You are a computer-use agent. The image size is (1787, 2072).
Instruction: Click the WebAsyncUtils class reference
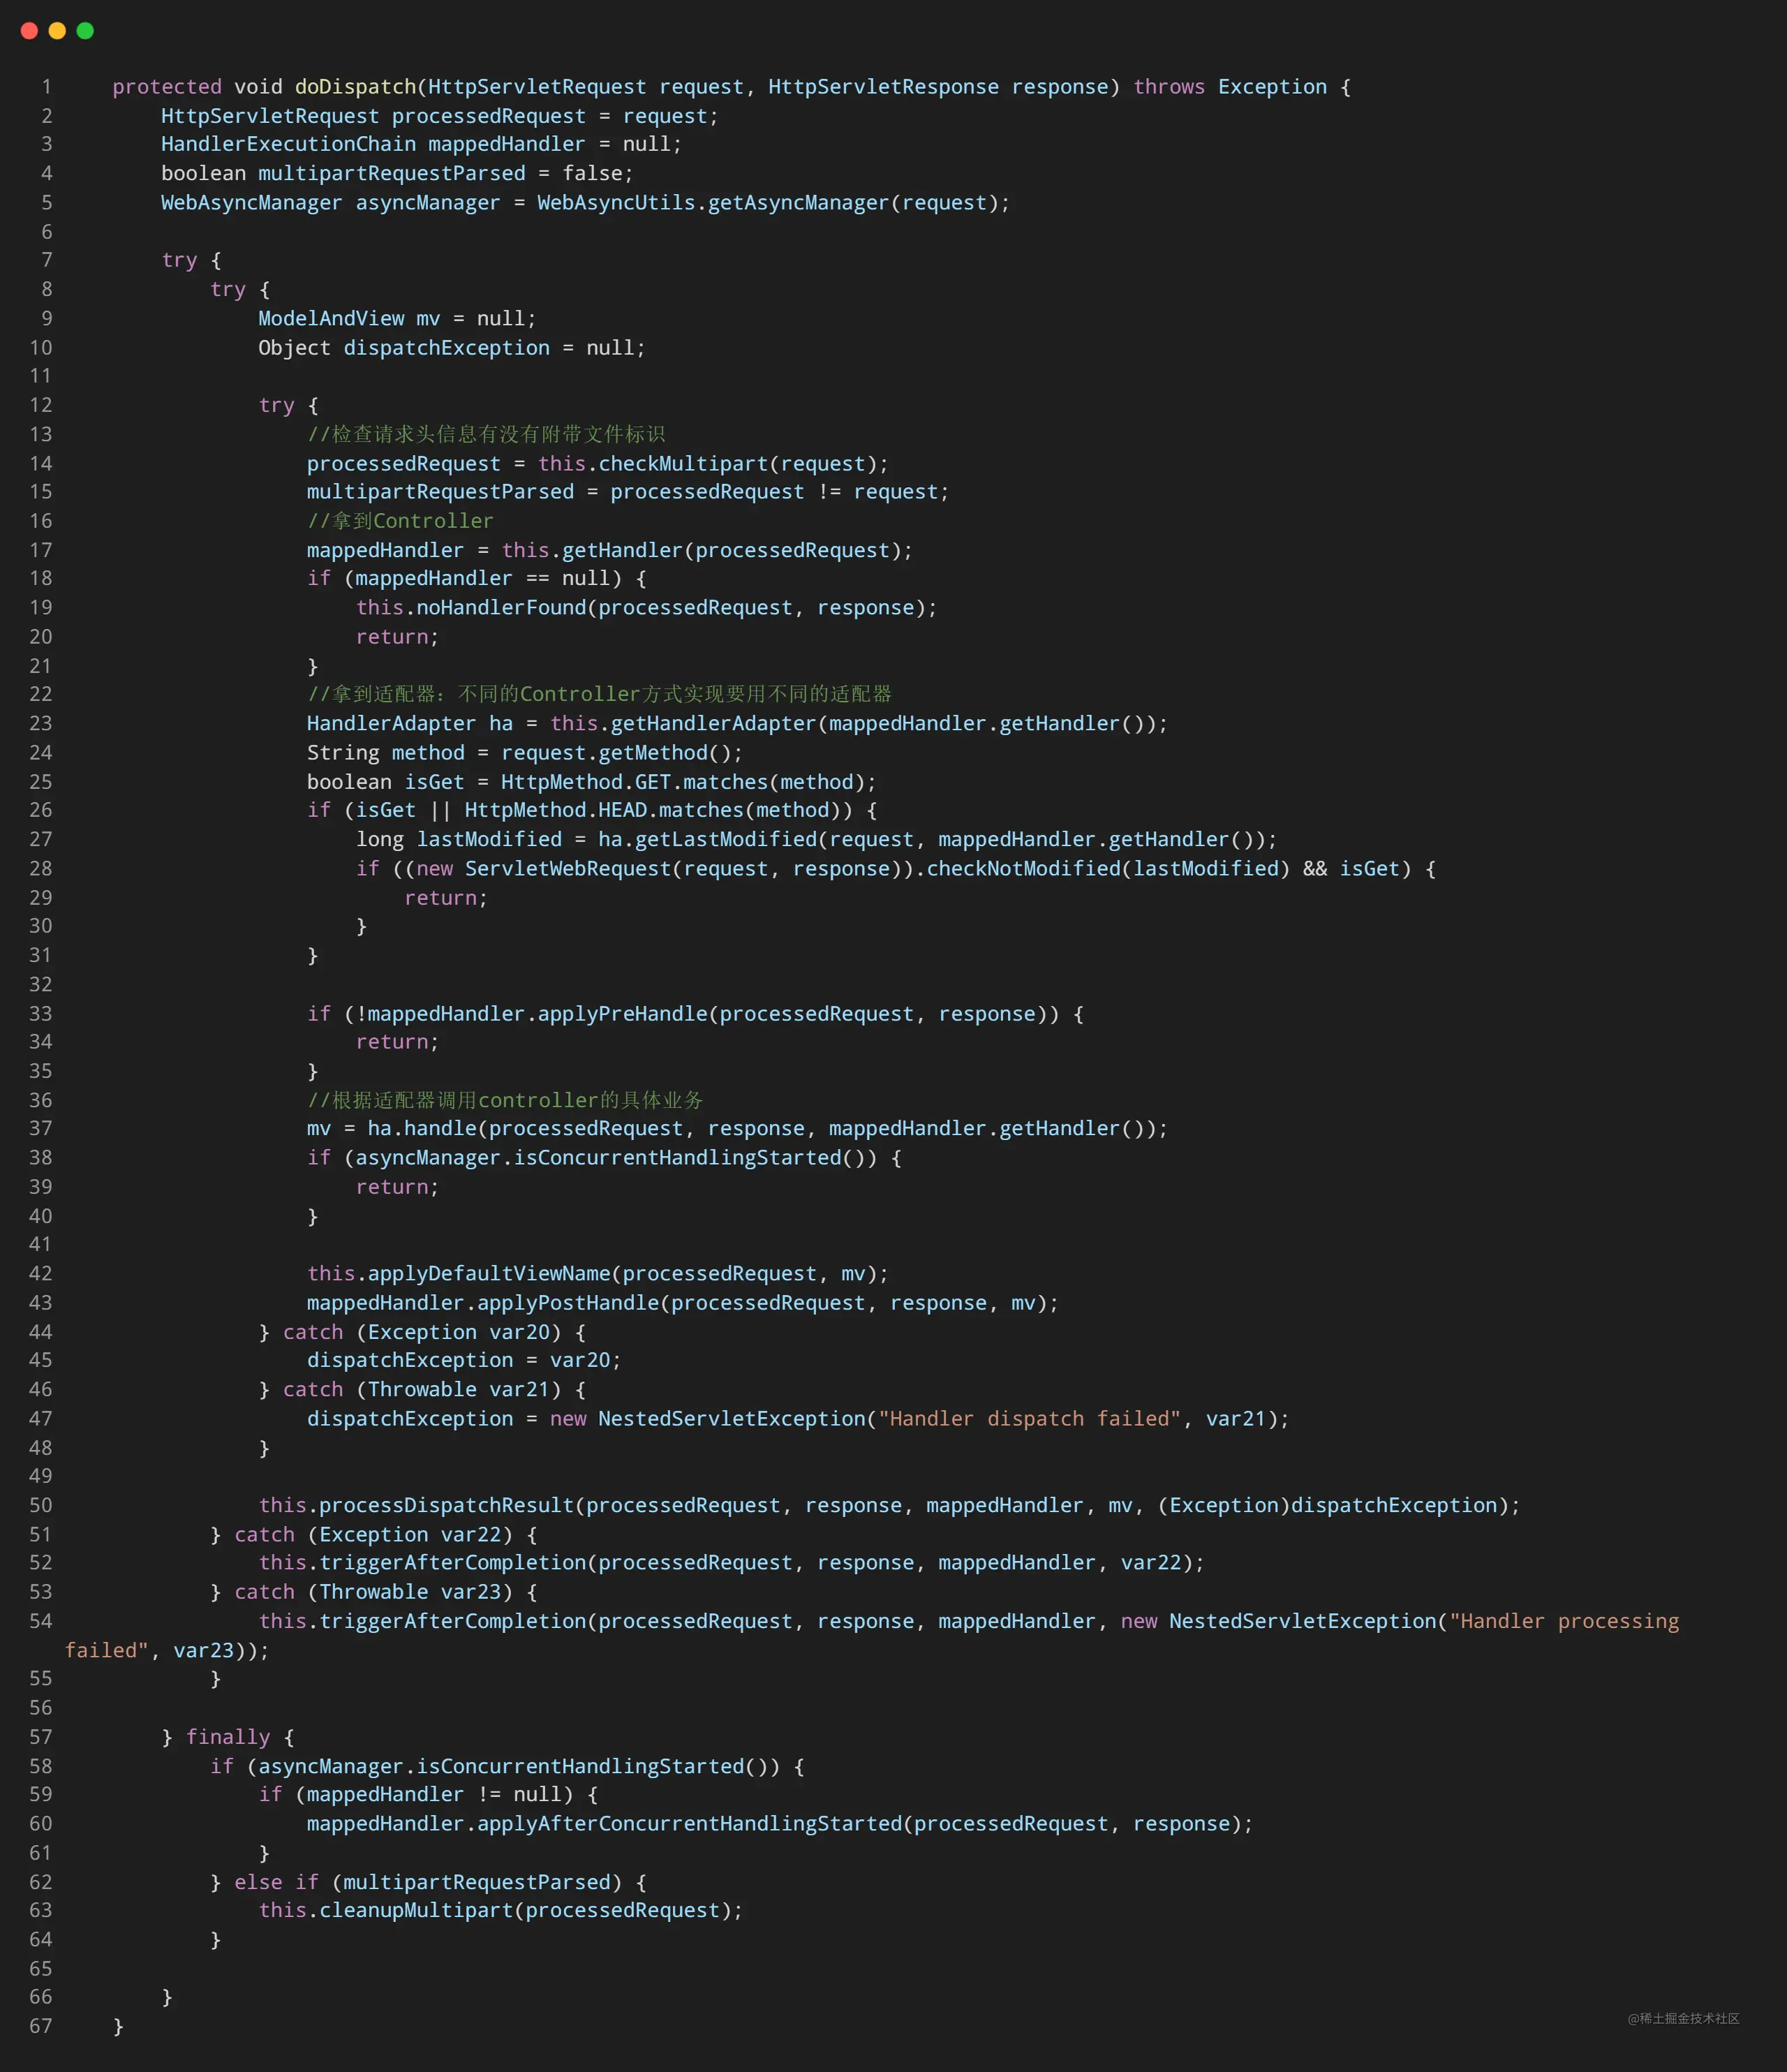[616, 203]
